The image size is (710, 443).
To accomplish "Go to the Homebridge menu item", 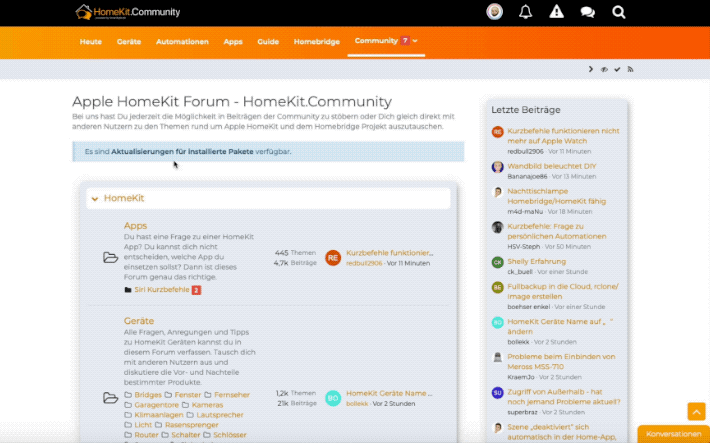I will coord(316,41).
